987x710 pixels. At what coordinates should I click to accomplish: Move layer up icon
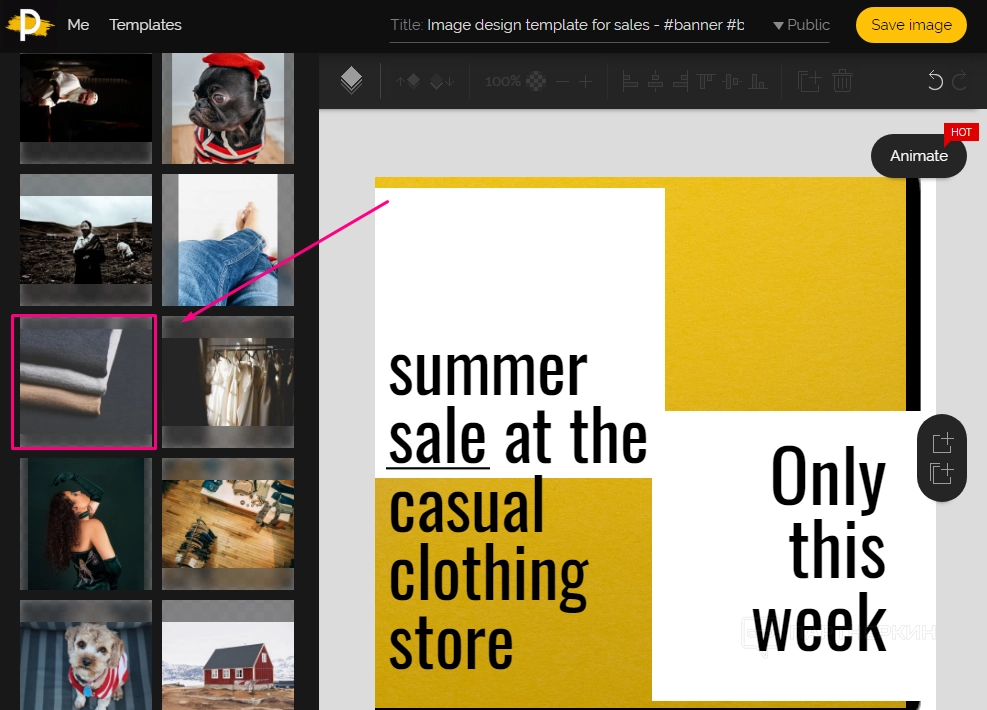408,81
